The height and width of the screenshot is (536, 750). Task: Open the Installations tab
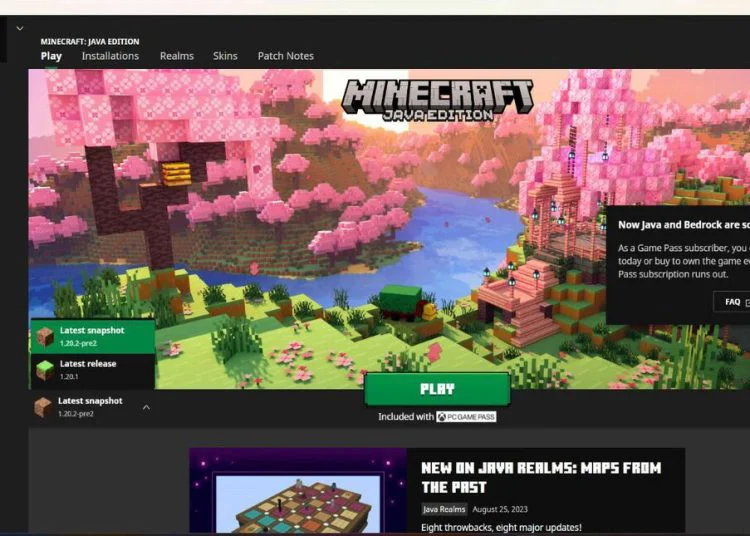[x=110, y=56]
